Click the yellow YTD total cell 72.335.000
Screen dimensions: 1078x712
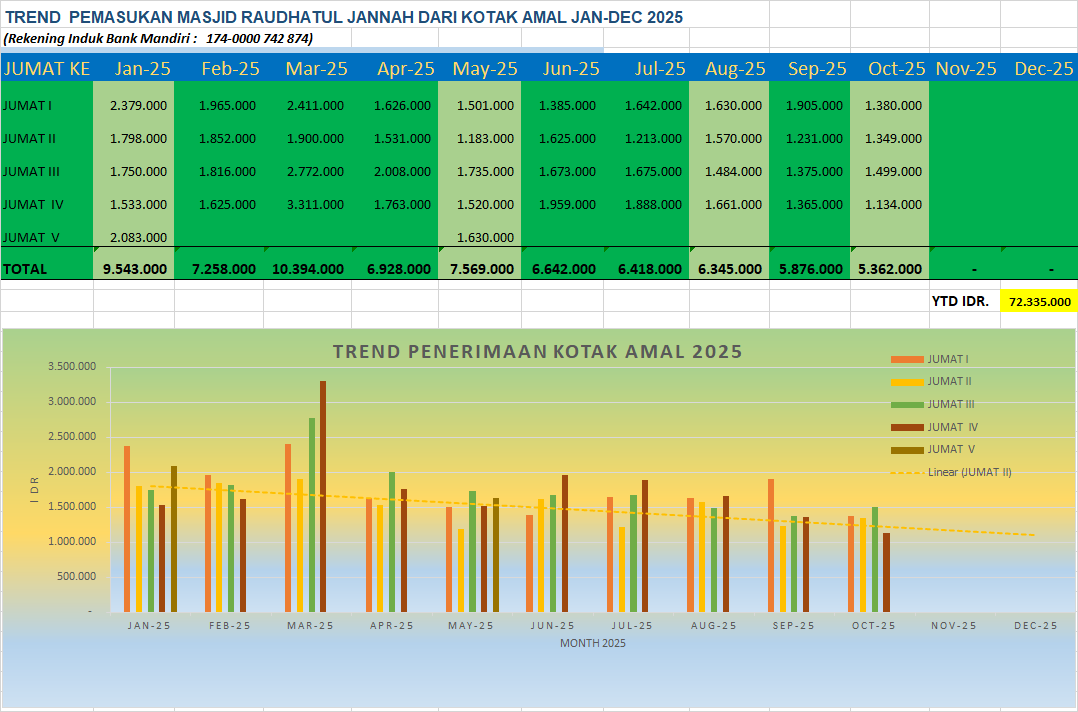pos(1039,301)
